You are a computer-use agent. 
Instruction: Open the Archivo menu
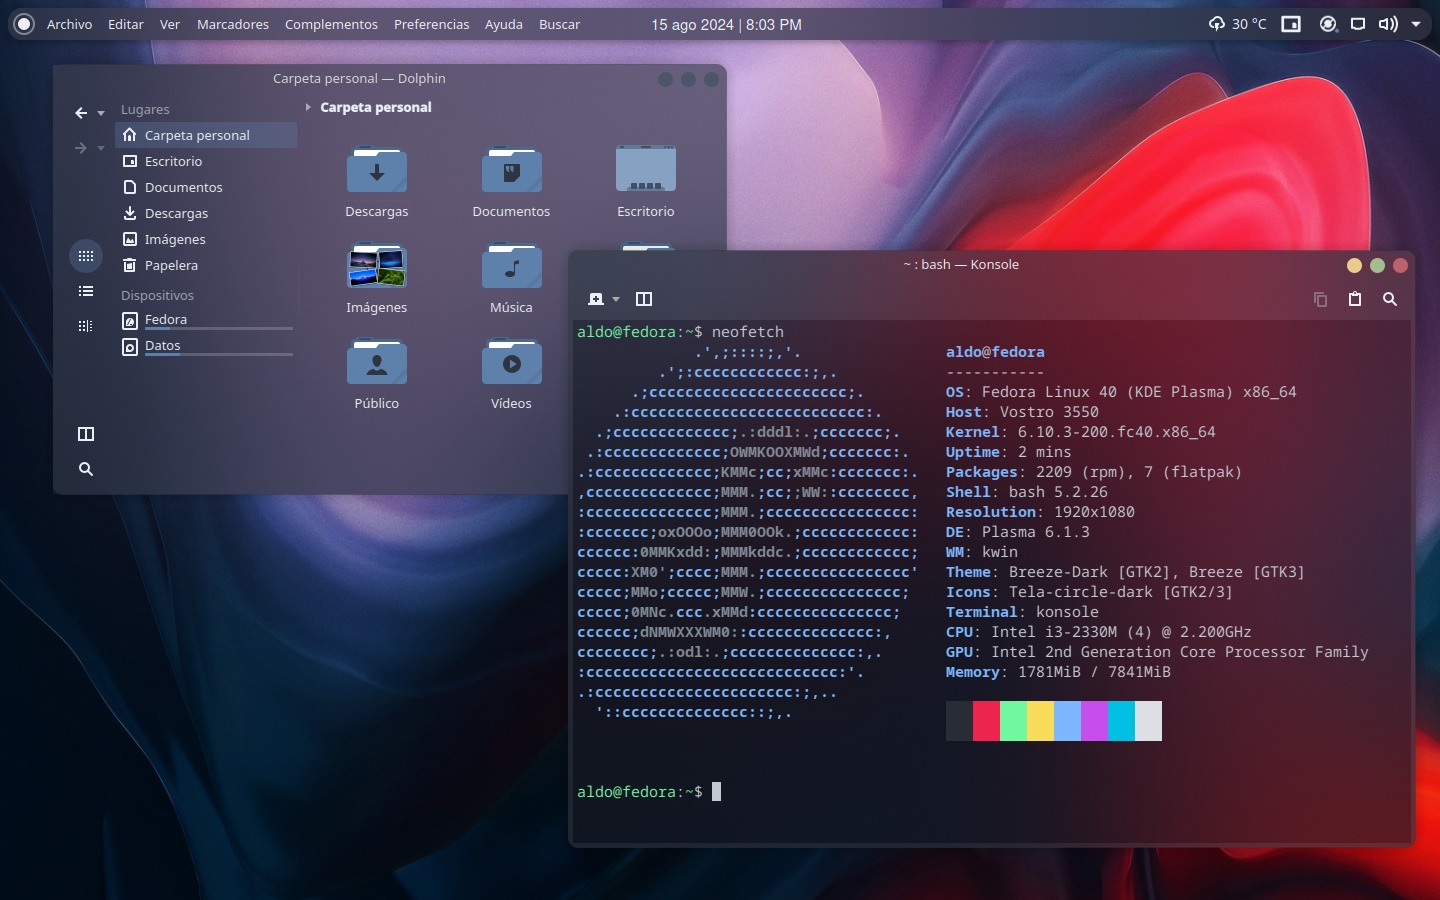pos(69,24)
